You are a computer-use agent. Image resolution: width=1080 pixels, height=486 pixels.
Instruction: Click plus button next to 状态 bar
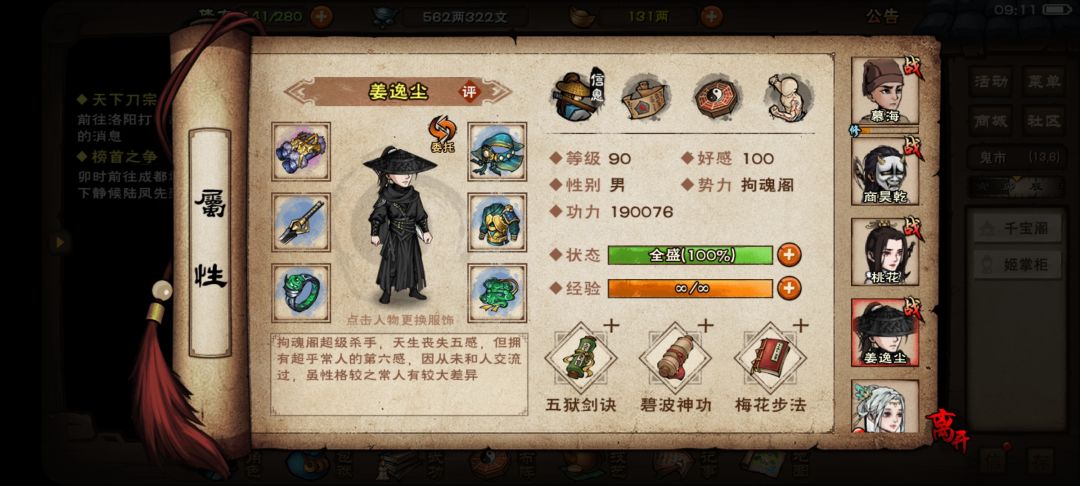click(789, 255)
